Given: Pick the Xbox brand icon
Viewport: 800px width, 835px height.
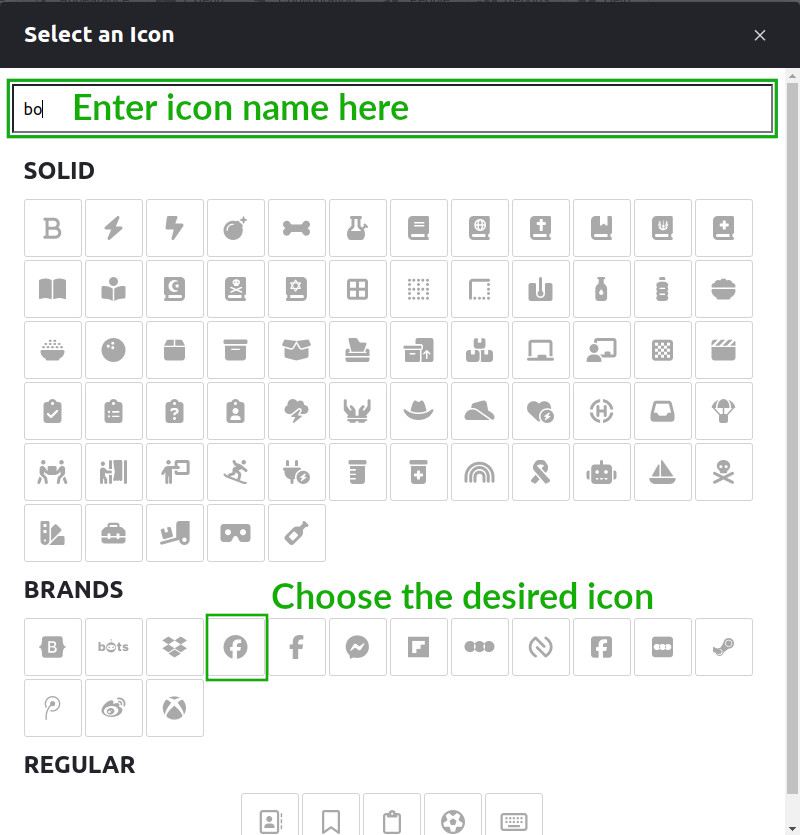Looking at the screenshot, I should point(175,708).
